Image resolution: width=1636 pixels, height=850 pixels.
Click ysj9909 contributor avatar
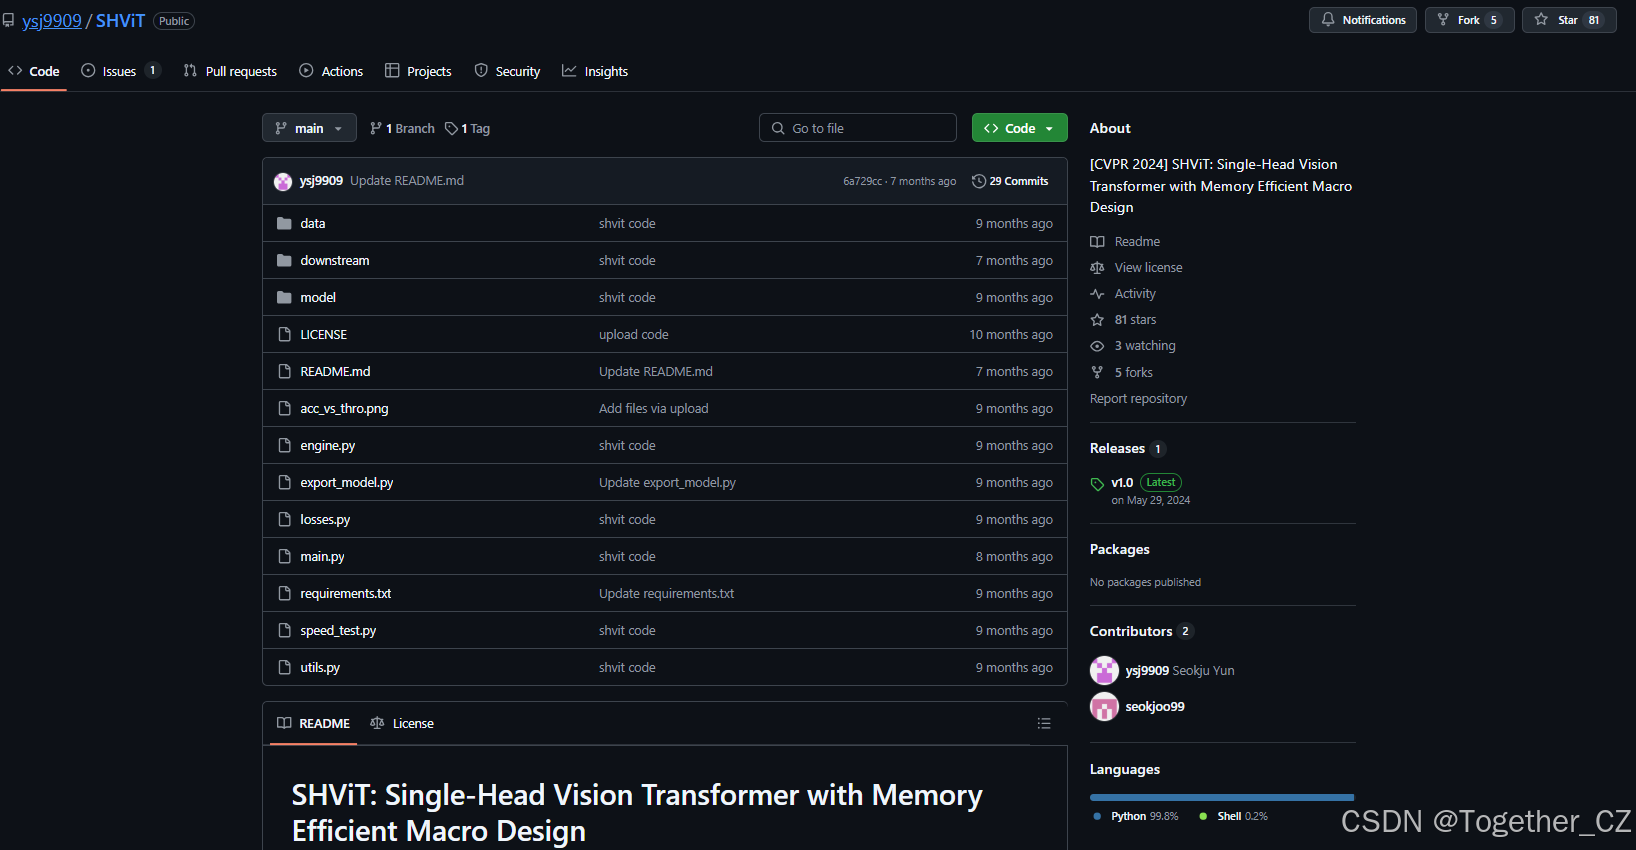point(1104,670)
